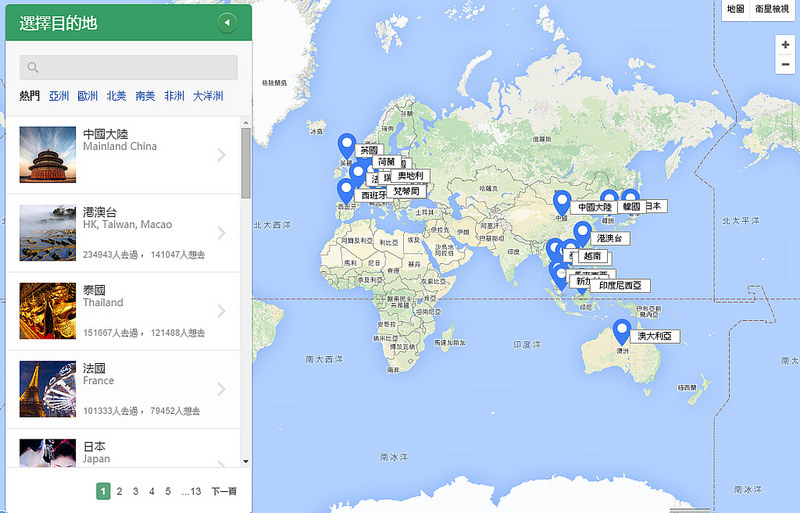Select current page 1 button
This screenshot has height=513, width=800.
click(x=103, y=492)
